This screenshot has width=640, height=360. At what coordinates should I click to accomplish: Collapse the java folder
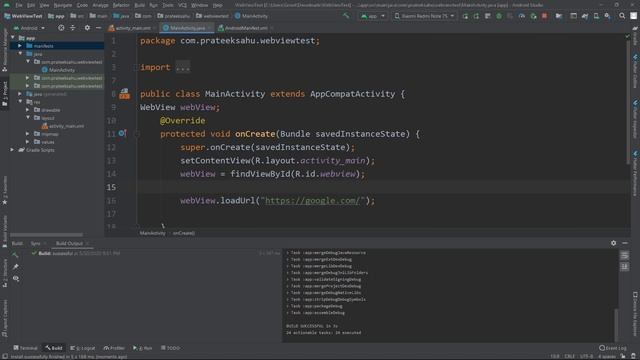pyautogui.click(x=20, y=53)
